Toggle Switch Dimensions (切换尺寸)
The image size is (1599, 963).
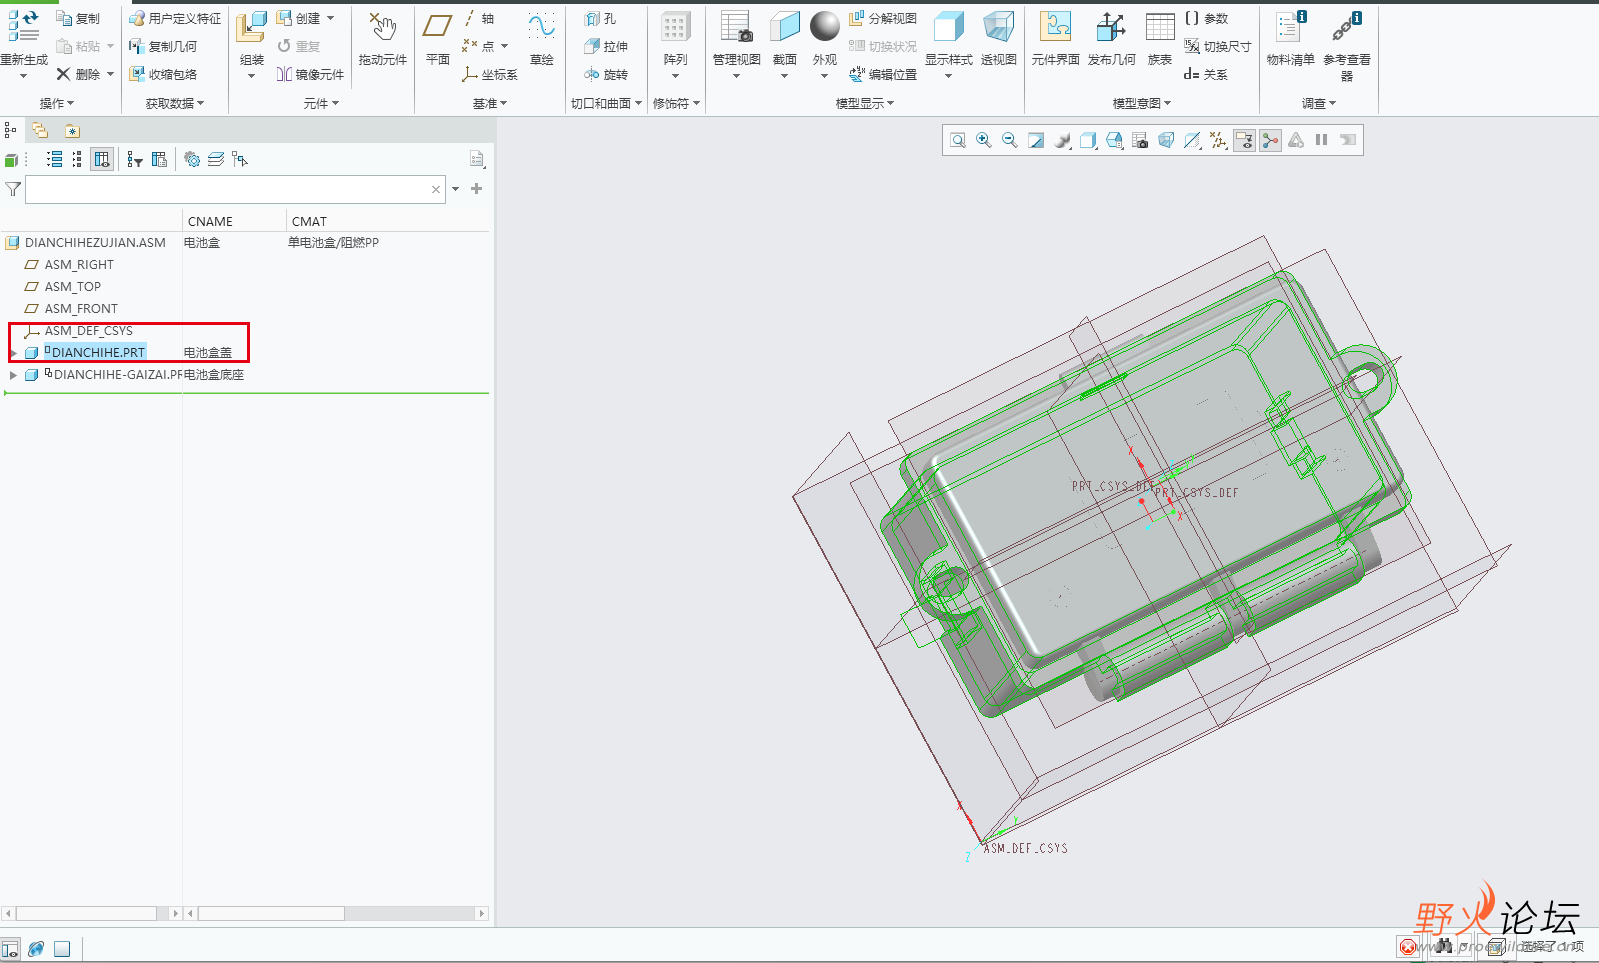pyautogui.click(x=1218, y=46)
